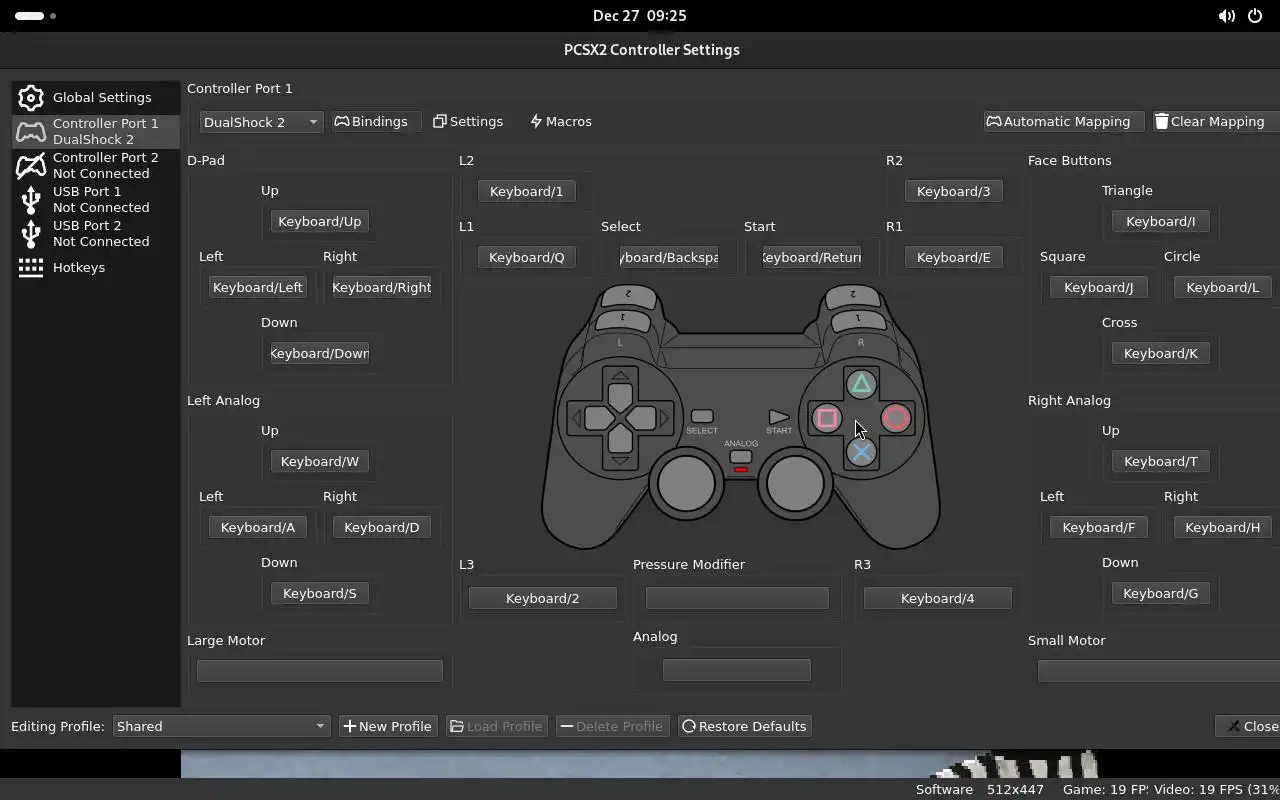Click the SELECT button on controller image
The width and height of the screenshot is (1280, 800).
(702, 416)
